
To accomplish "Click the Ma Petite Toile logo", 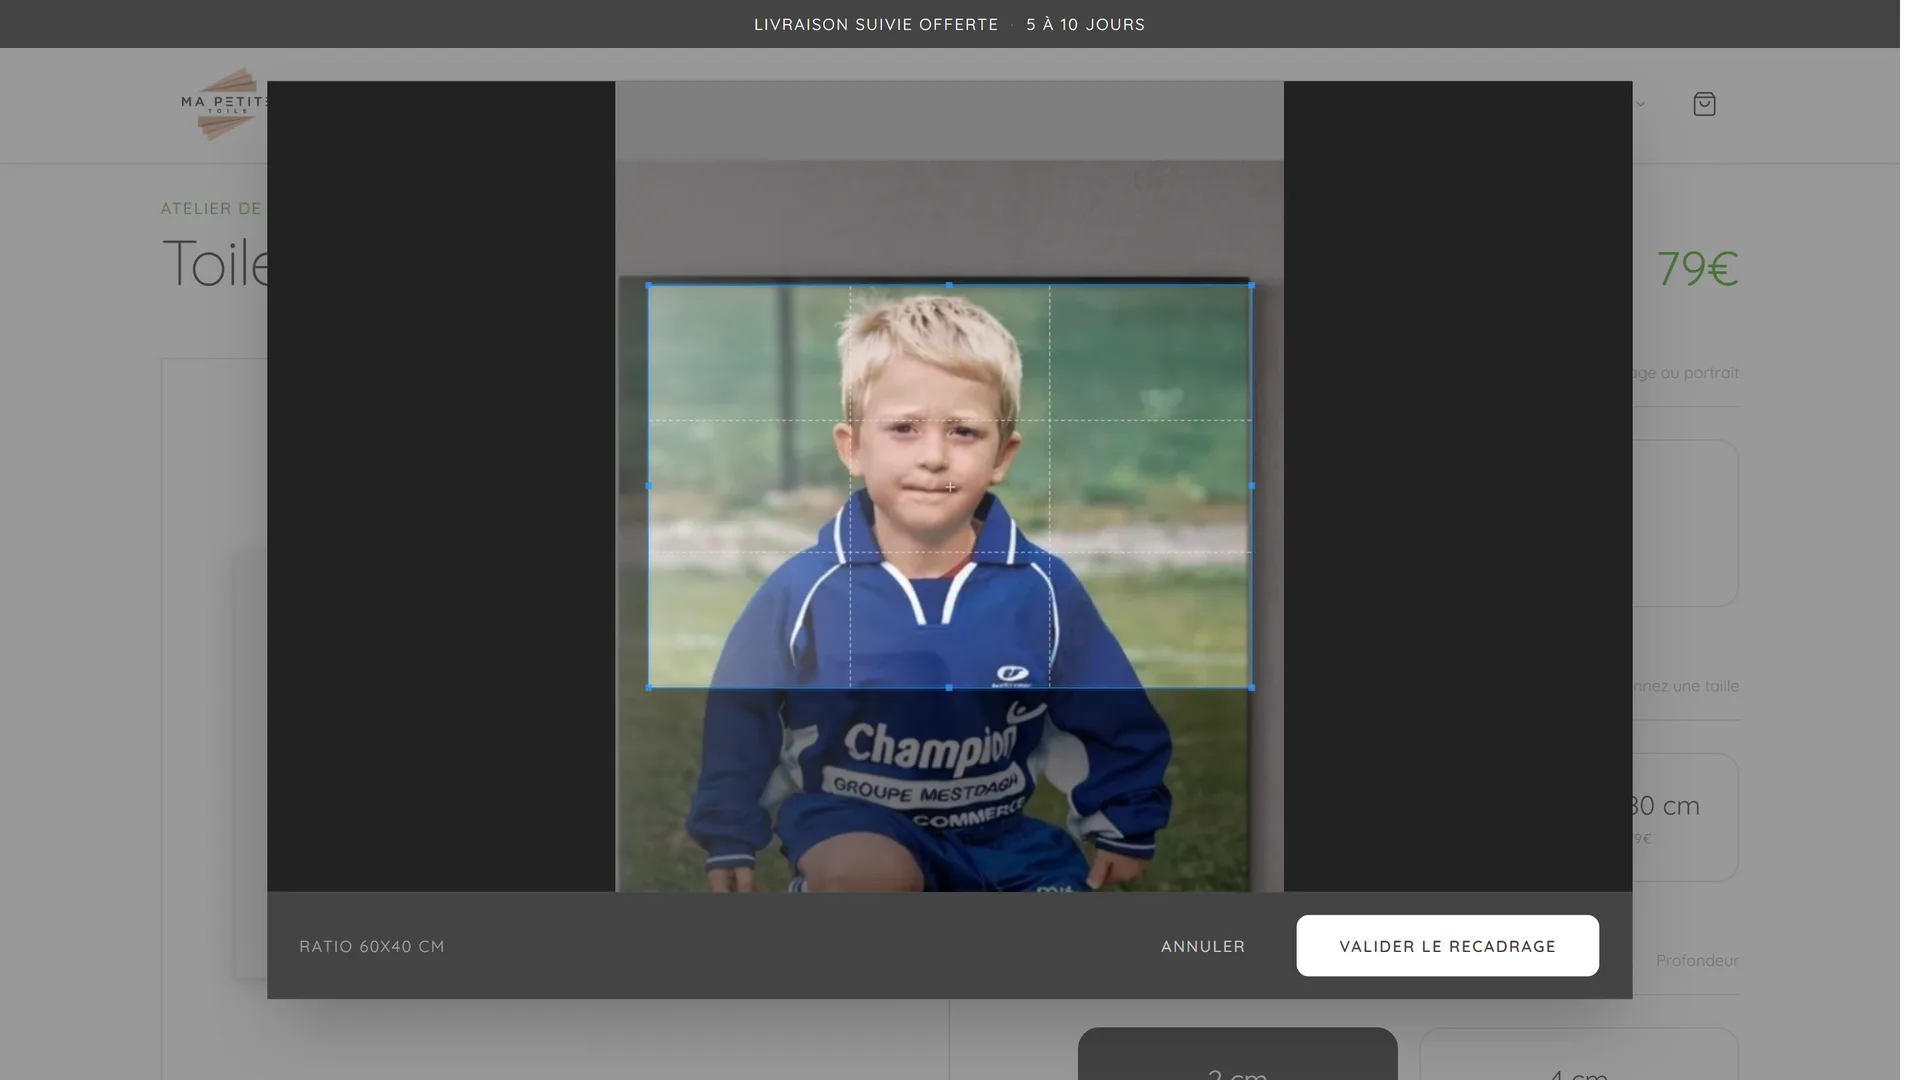I will point(224,104).
